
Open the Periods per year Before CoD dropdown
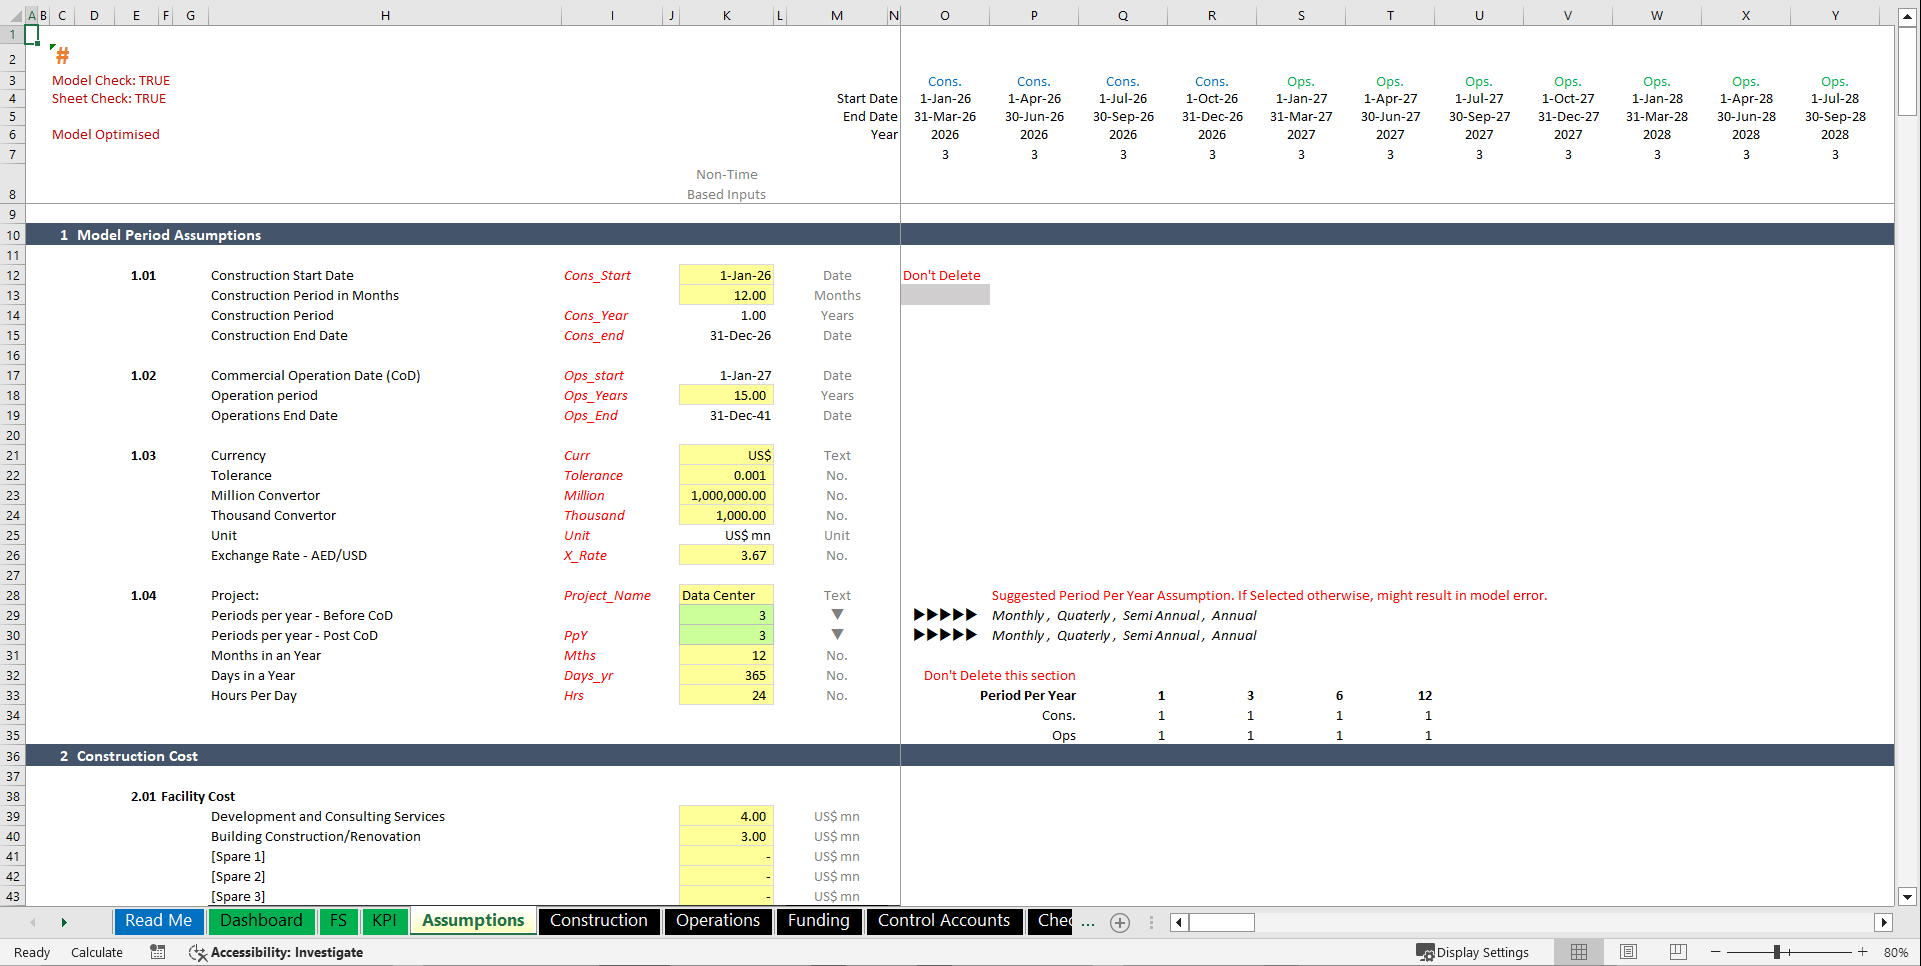click(837, 615)
